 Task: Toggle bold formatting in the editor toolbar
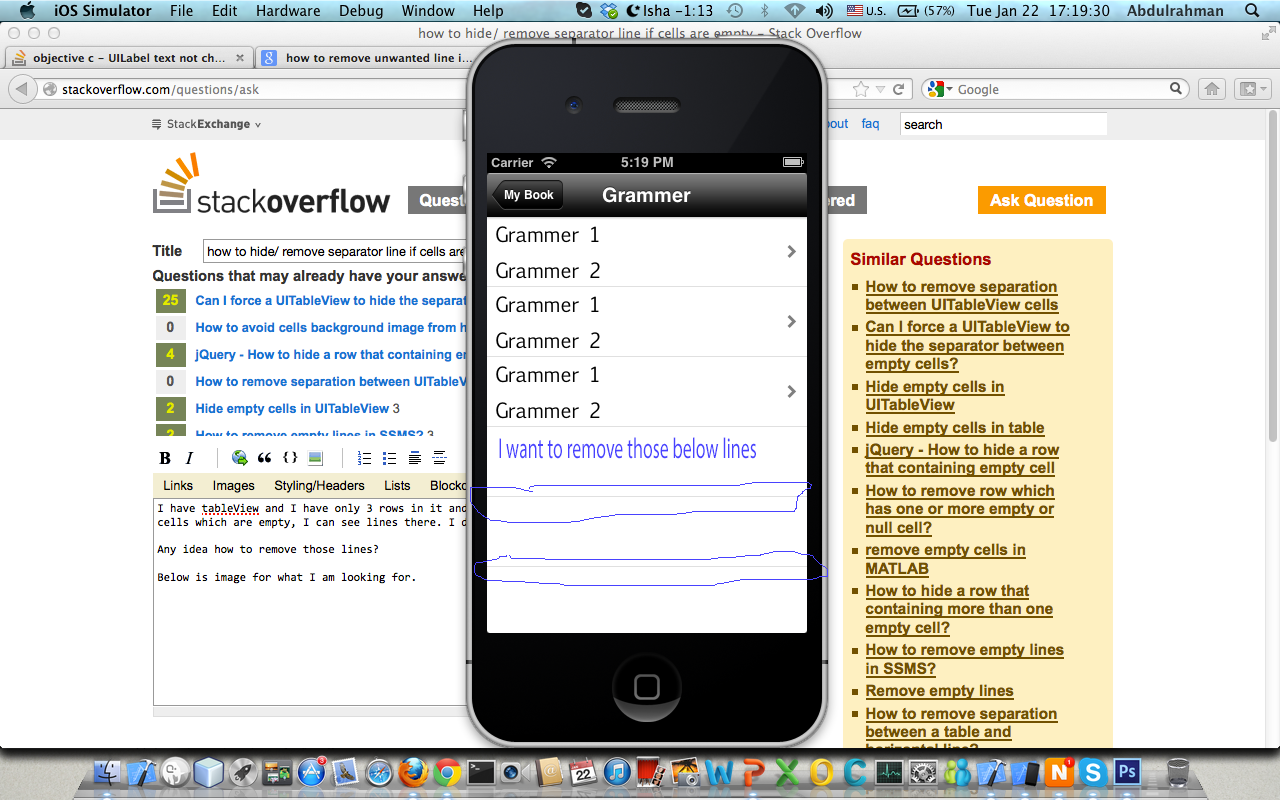[165, 458]
